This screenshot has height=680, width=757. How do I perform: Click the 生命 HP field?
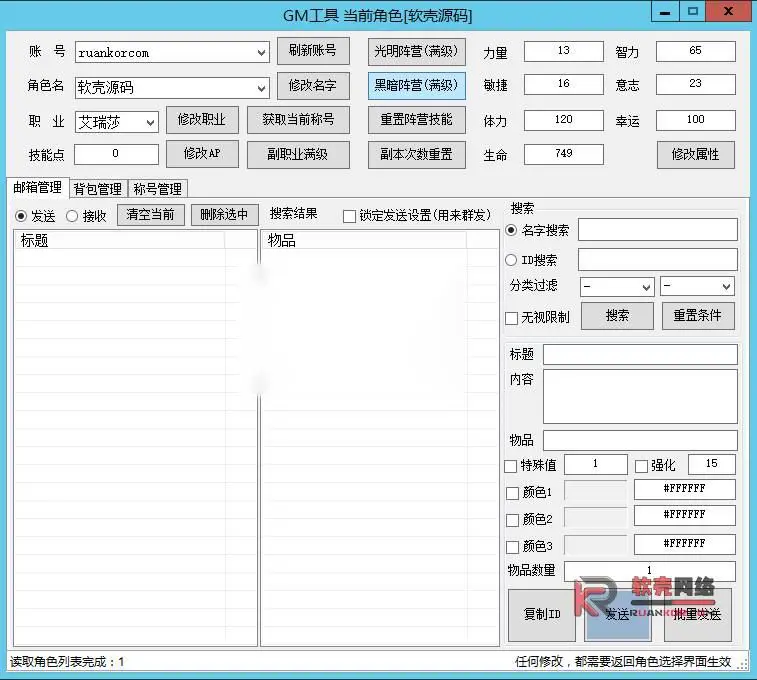(564, 154)
